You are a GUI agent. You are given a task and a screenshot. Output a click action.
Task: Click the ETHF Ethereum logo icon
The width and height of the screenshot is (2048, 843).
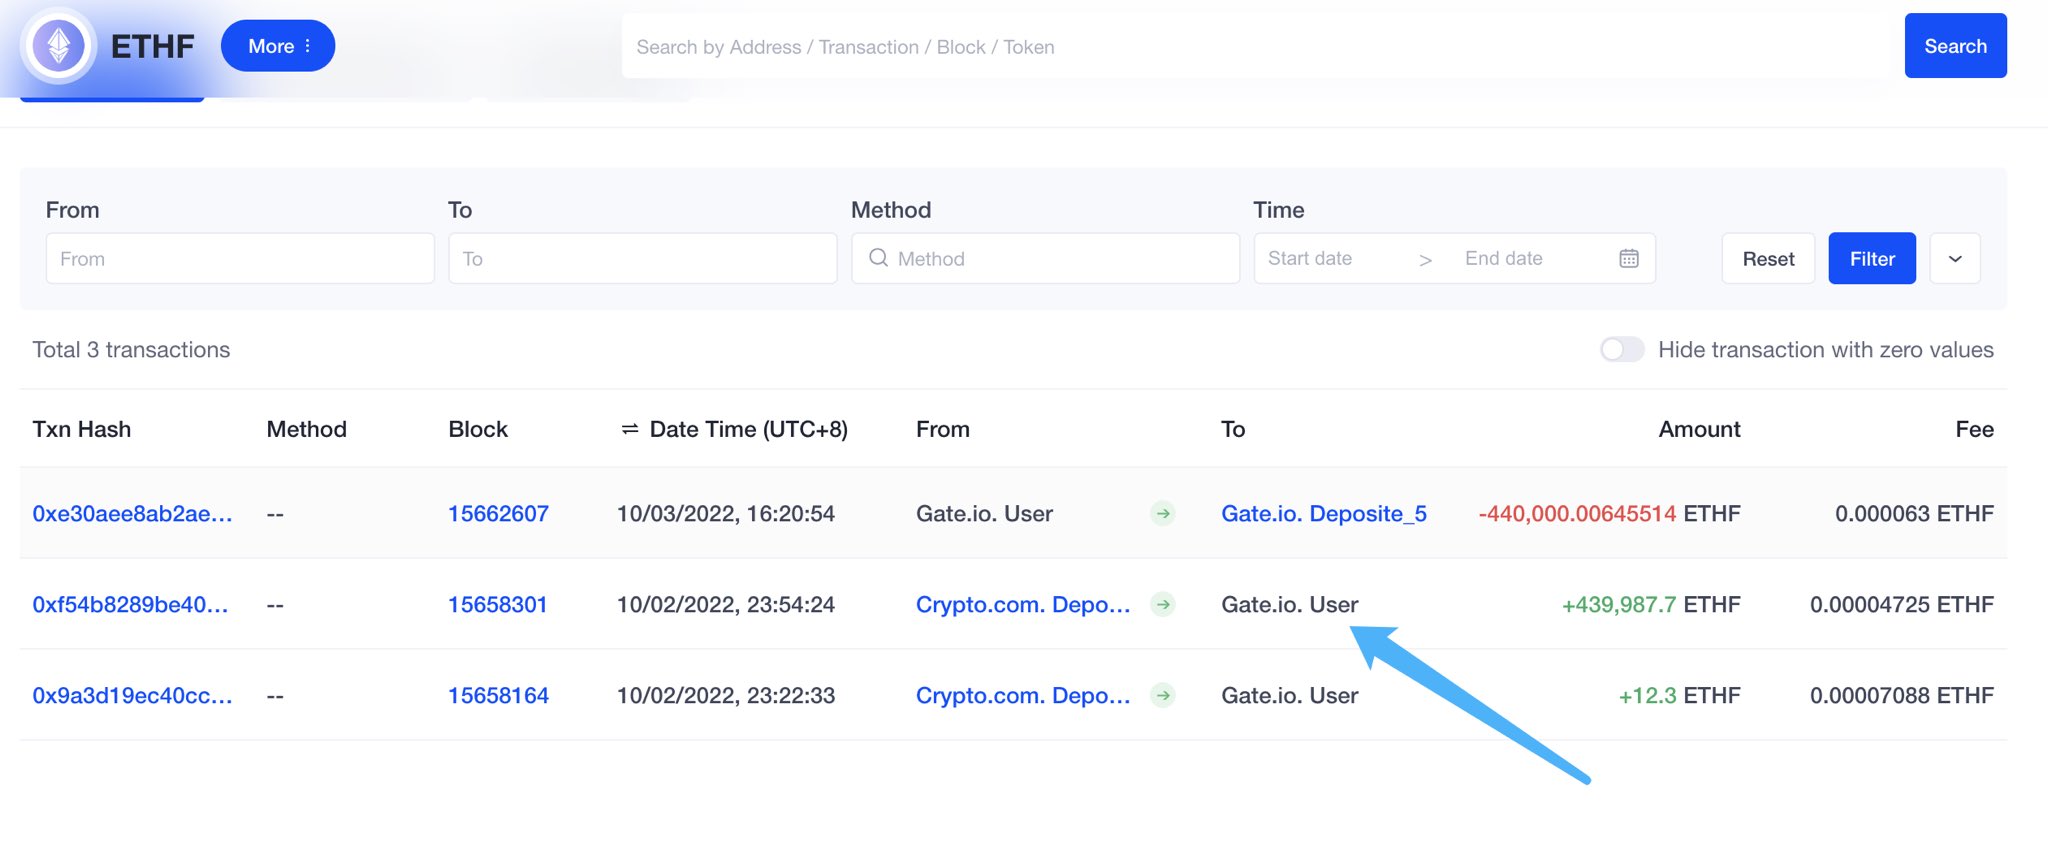59,46
